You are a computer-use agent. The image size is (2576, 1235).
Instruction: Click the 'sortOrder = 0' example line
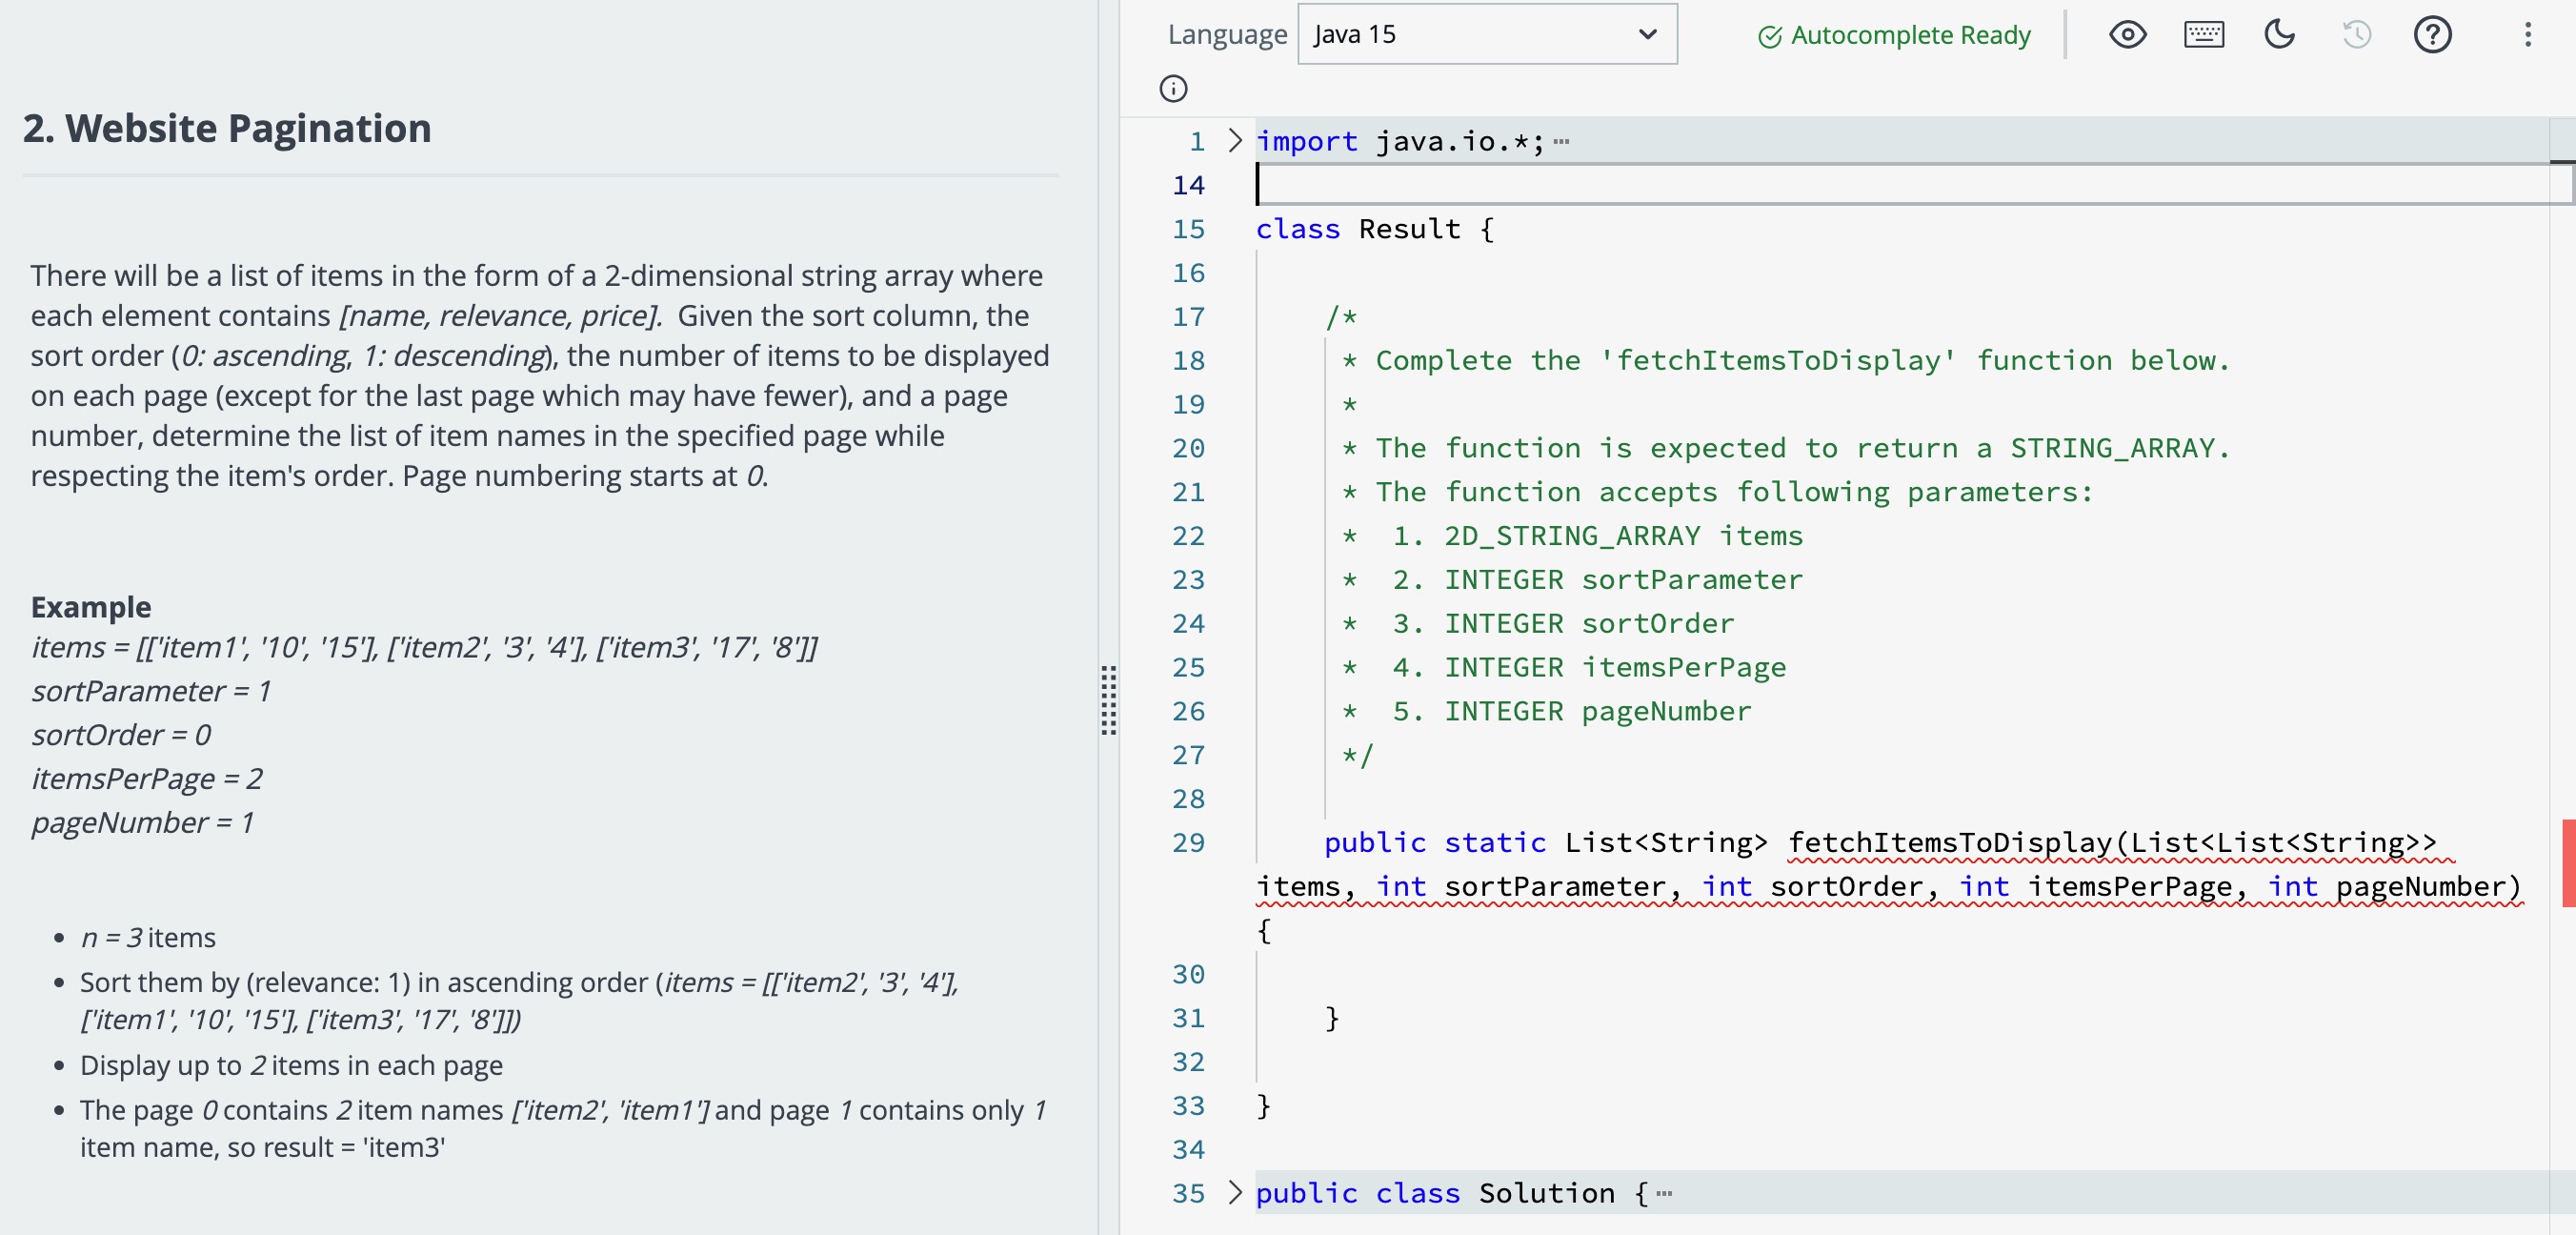[x=121, y=735]
